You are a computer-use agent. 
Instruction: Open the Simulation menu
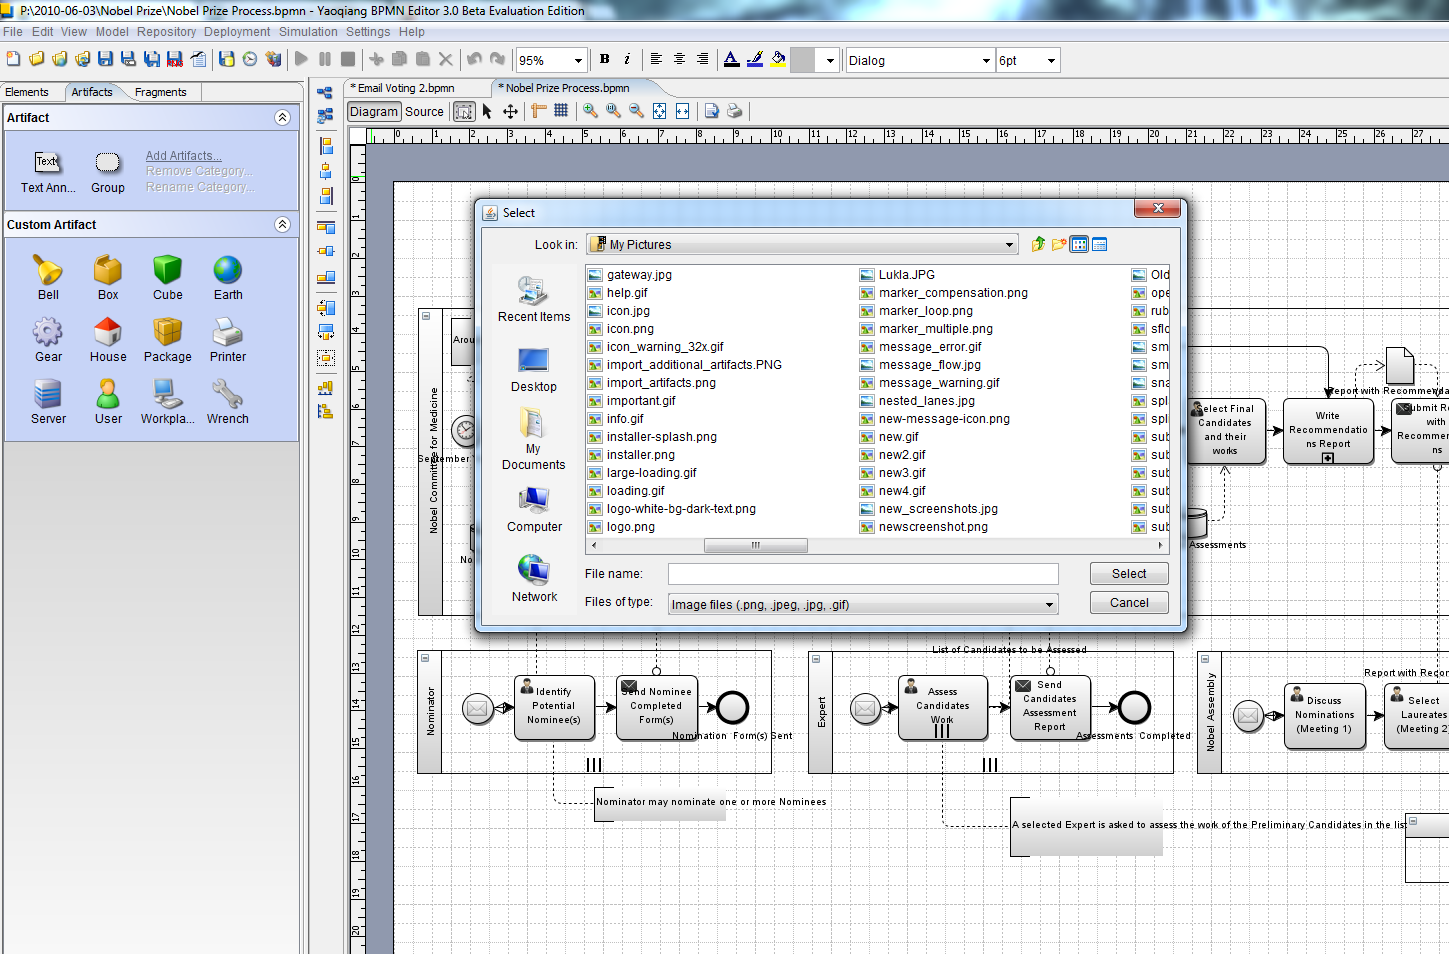point(308,32)
